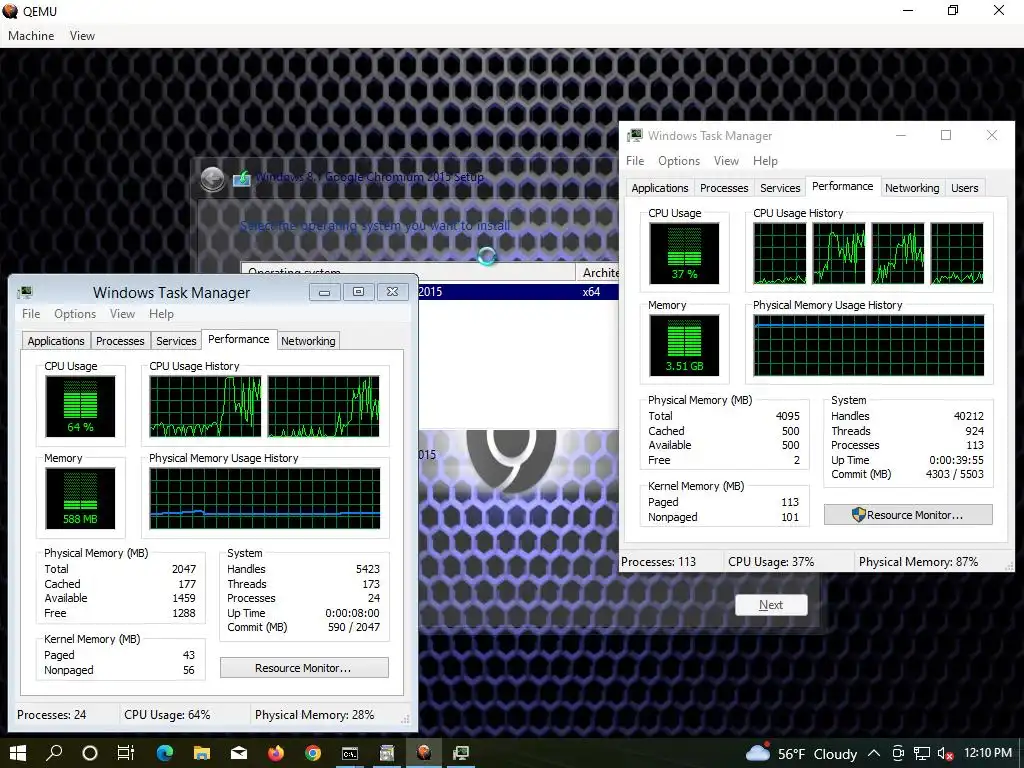Select Performance tab in right Task Manager
Image resolution: width=1024 pixels, height=768 pixels.
[842, 186]
